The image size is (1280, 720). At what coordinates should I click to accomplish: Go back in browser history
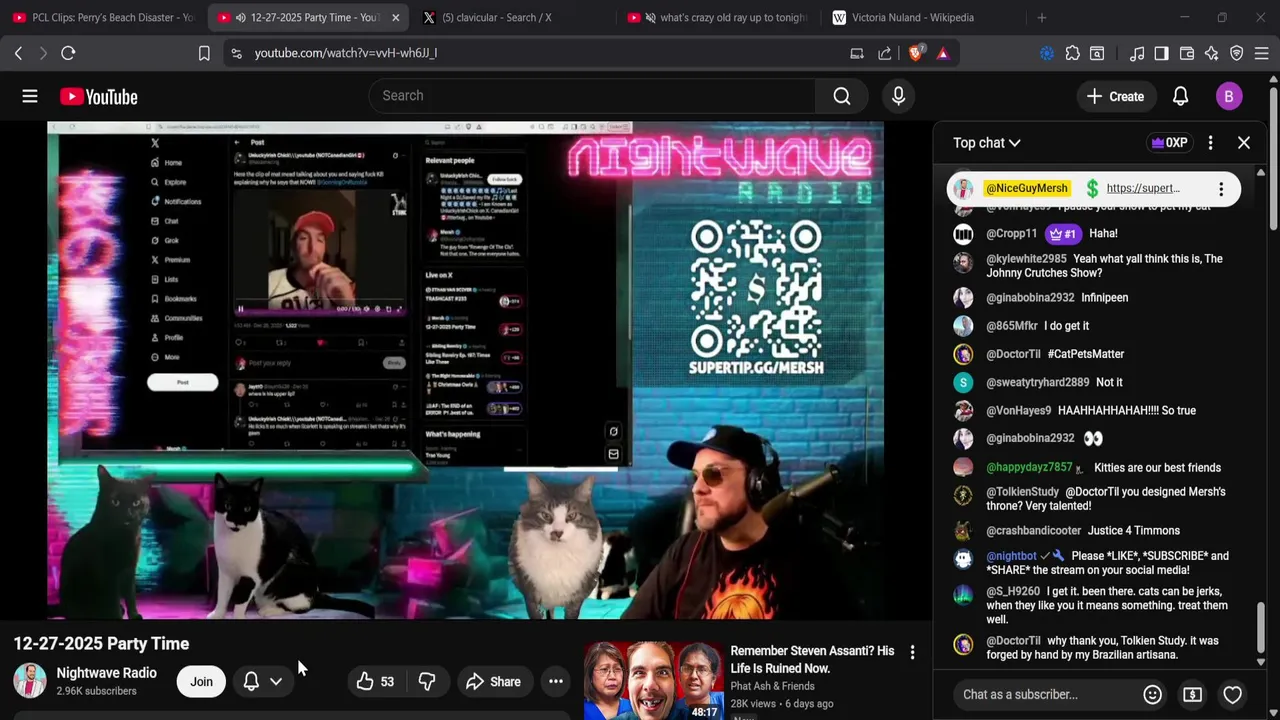pos(18,53)
